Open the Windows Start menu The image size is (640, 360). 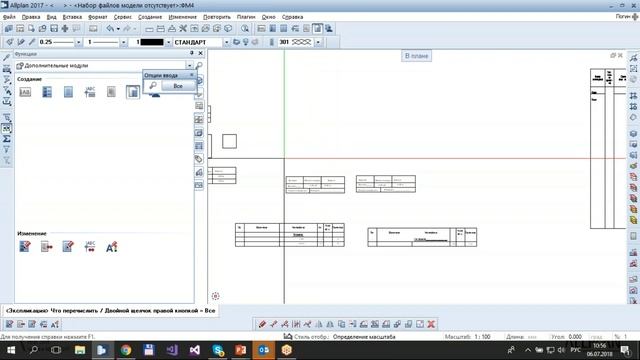coord(11,350)
